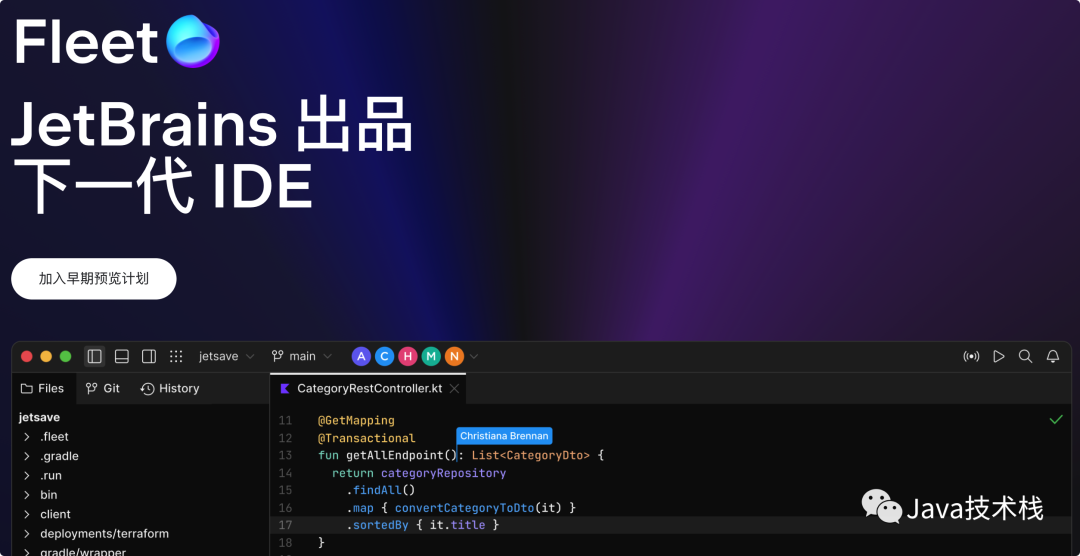Click collaborator avatar N
Image resolution: width=1080 pixels, height=556 pixels.
[x=454, y=356]
